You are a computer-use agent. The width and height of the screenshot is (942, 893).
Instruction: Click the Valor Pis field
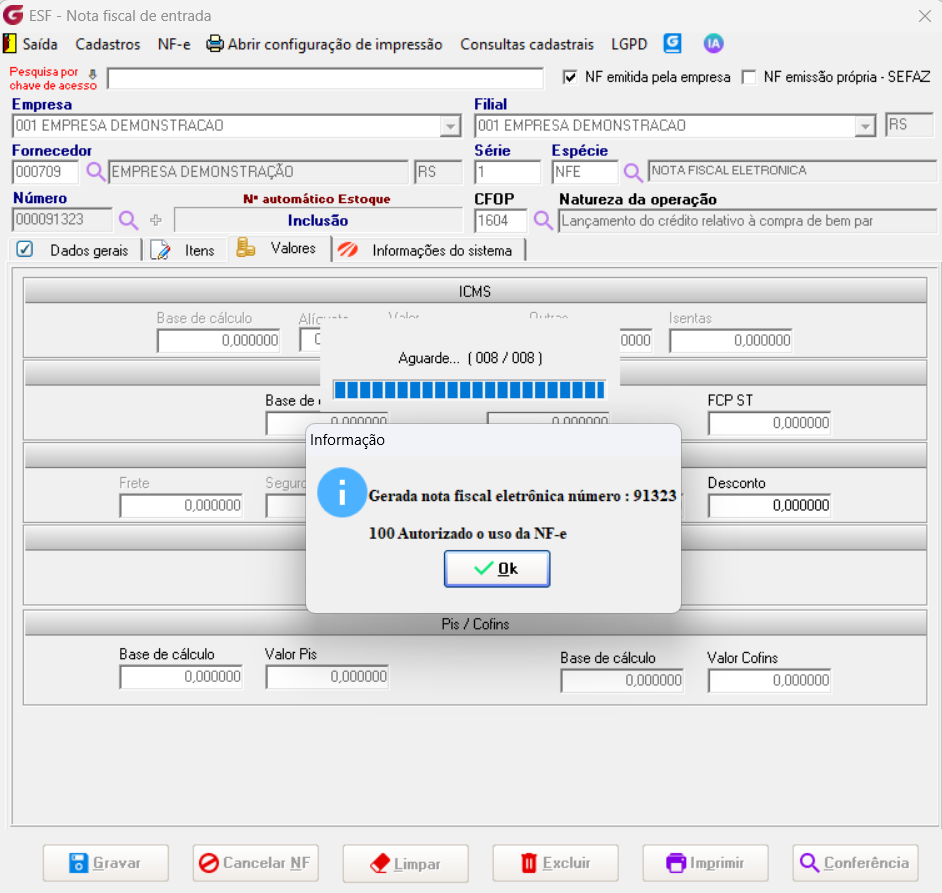coord(327,677)
